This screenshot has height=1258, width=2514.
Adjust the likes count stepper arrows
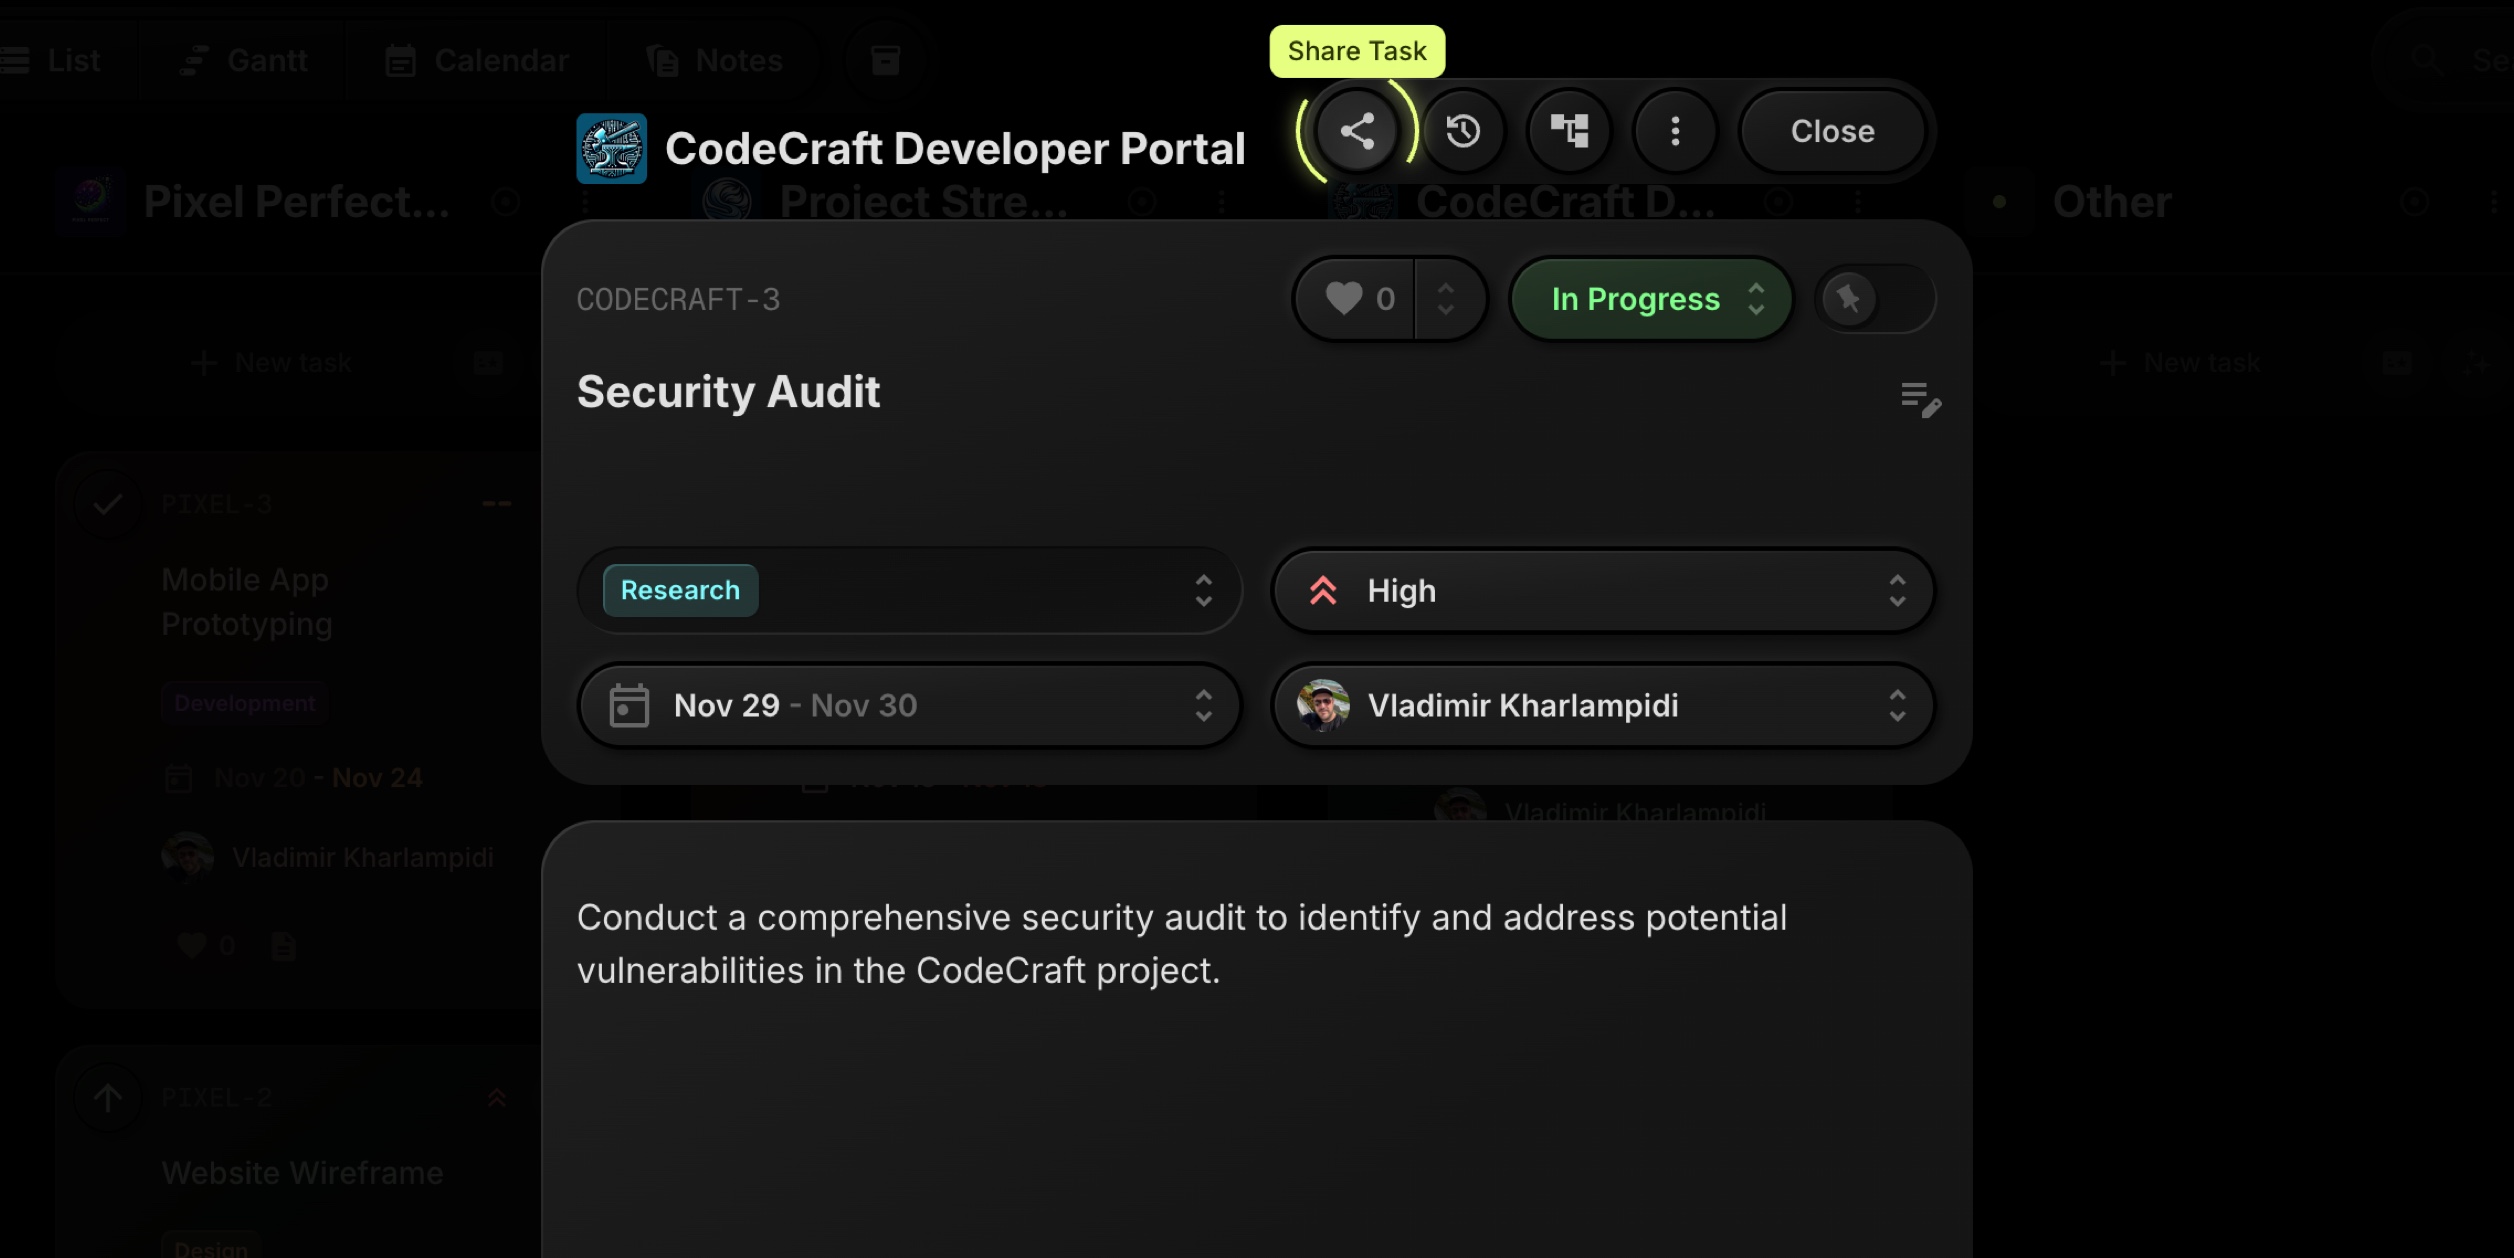(x=1446, y=299)
